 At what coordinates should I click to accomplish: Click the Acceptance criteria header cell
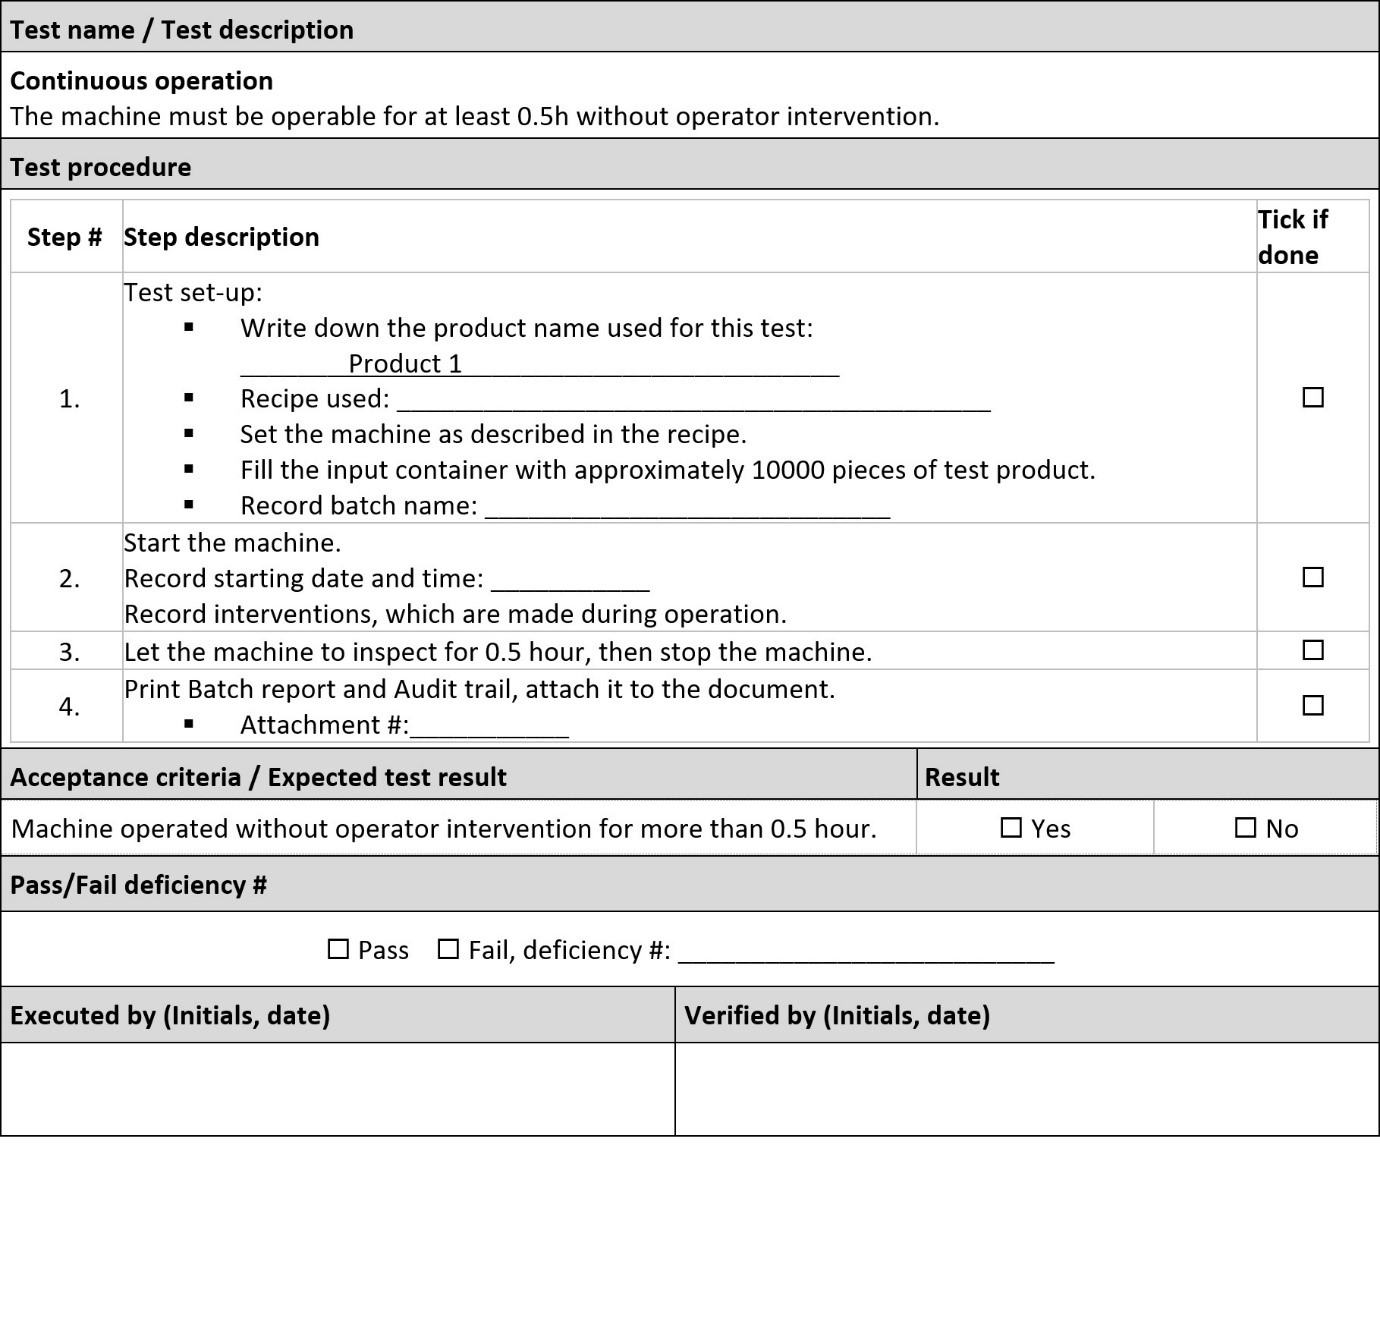(x=258, y=777)
